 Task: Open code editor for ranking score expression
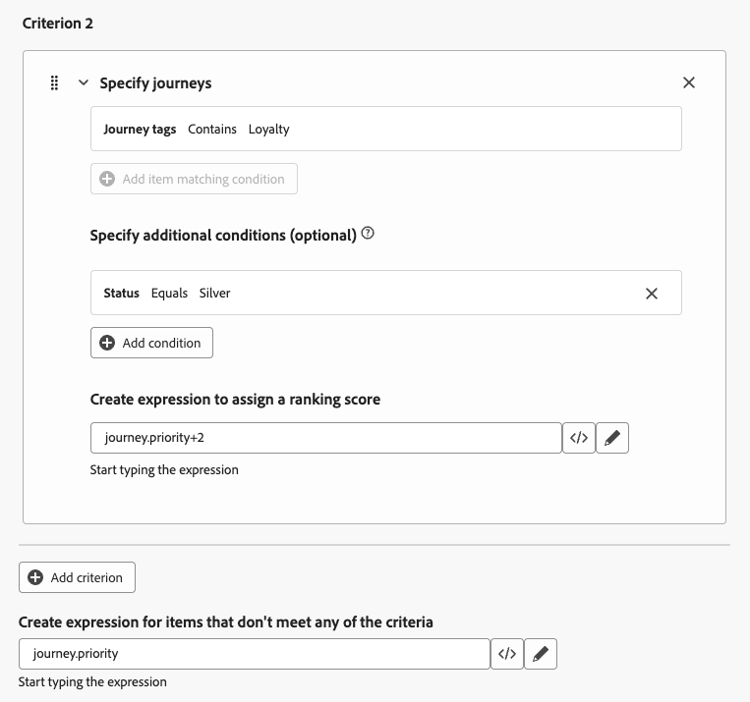pos(579,438)
